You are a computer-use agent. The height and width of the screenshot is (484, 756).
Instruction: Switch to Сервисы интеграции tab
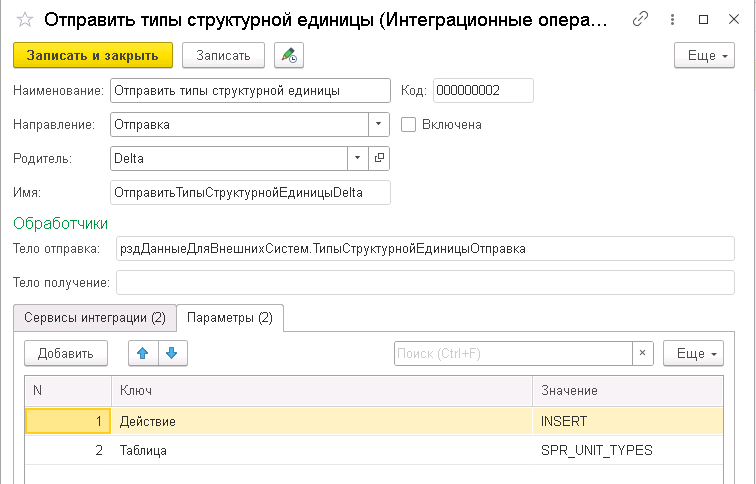coord(95,318)
